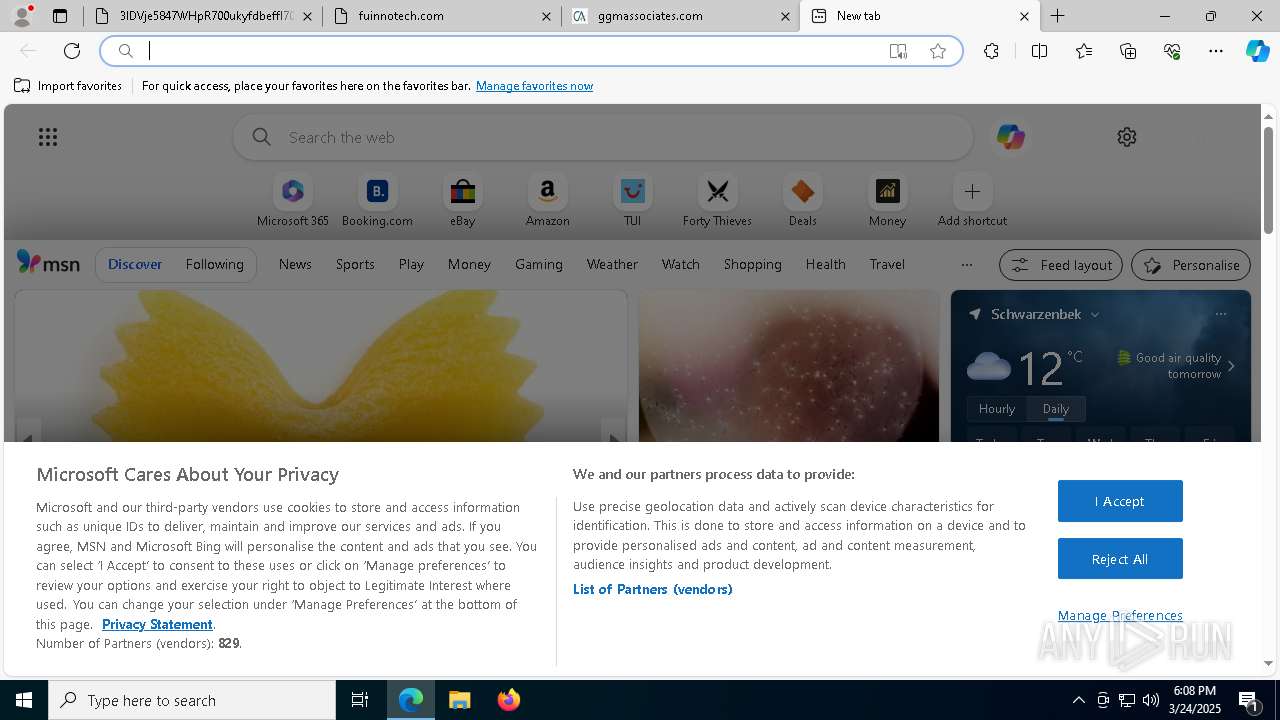Open the split screen icon

tap(1039, 51)
